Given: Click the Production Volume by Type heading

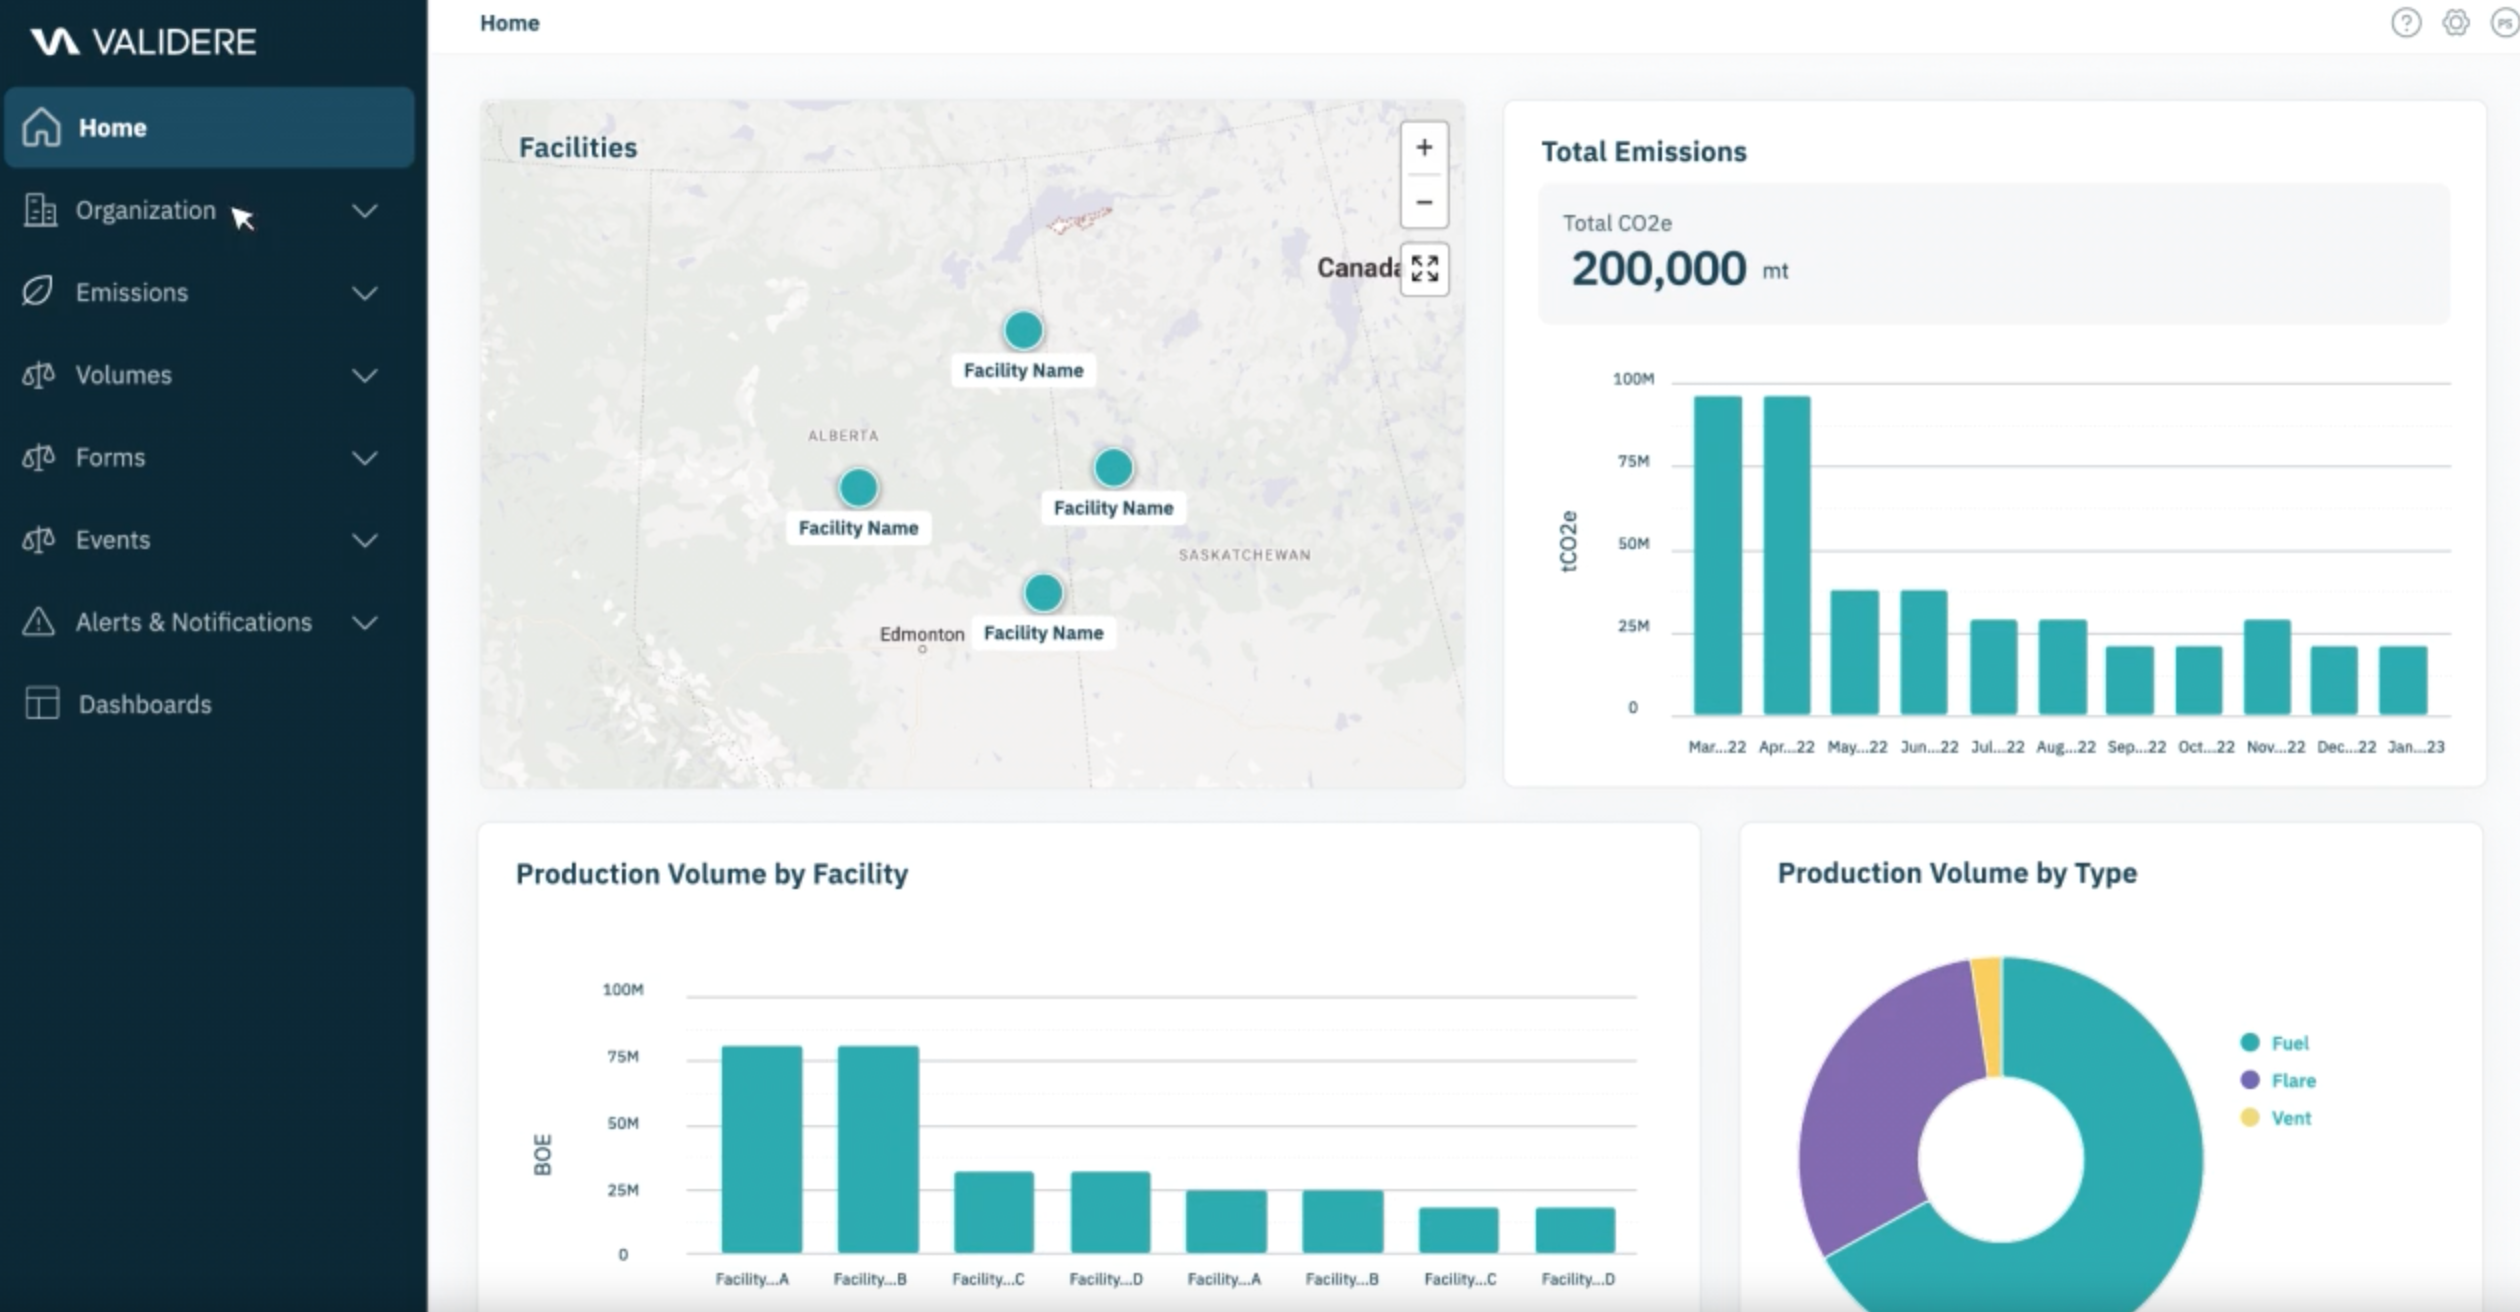Looking at the screenshot, I should 1957,873.
